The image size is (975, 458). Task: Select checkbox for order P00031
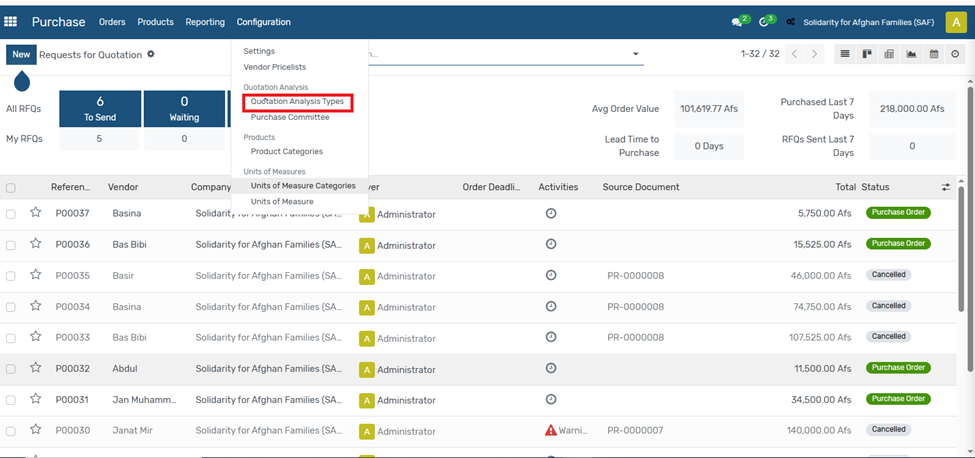click(11, 400)
